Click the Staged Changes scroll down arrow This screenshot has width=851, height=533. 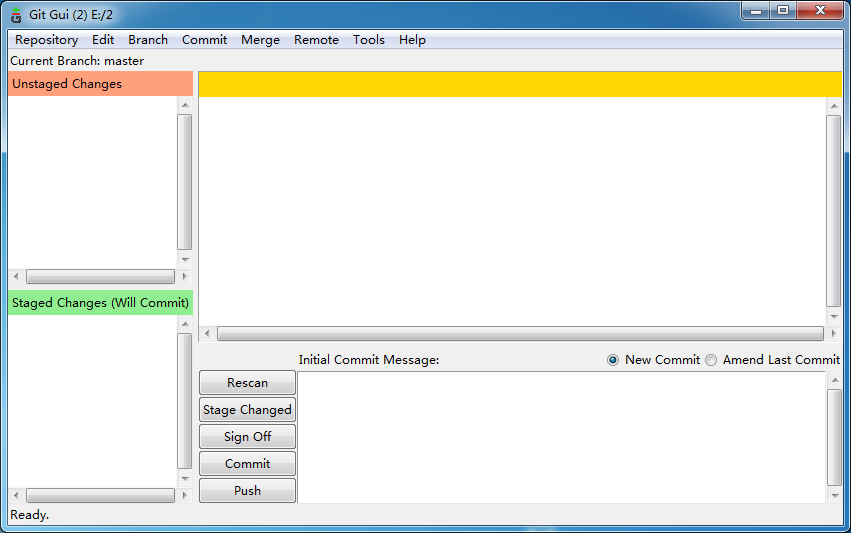click(x=185, y=479)
